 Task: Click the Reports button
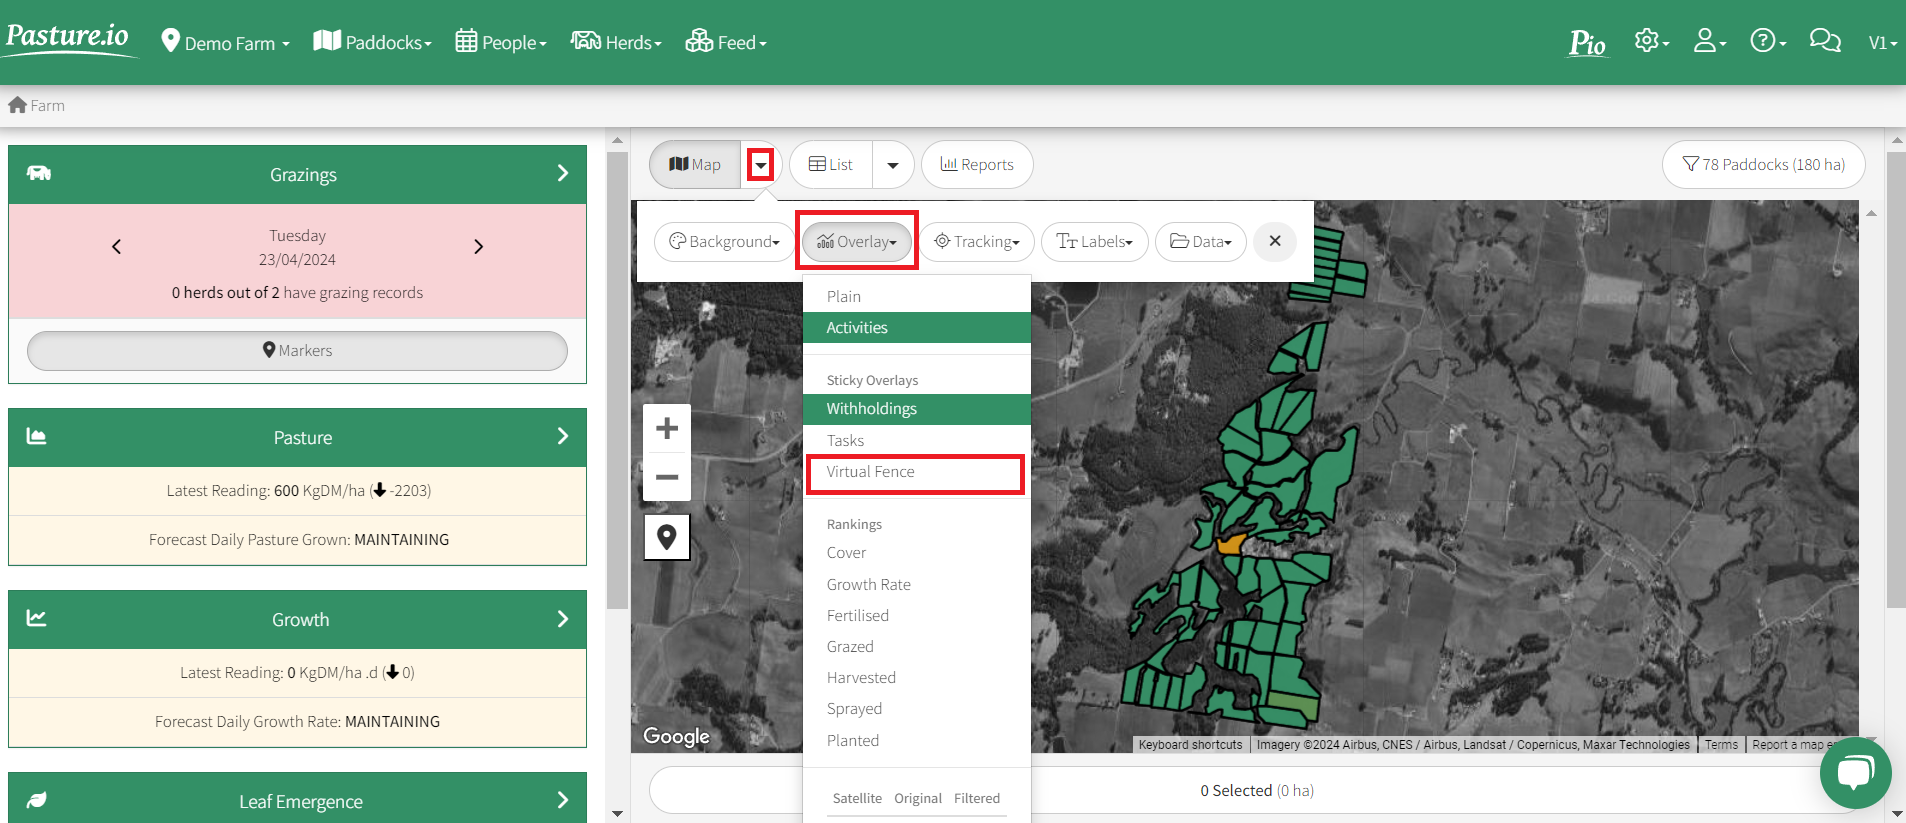[x=977, y=165]
